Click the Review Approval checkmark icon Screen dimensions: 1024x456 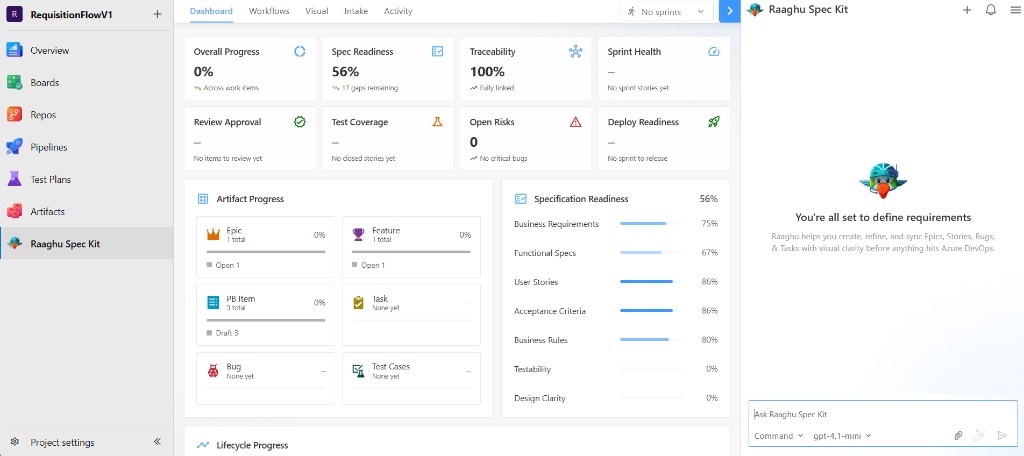[x=300, y=122]
